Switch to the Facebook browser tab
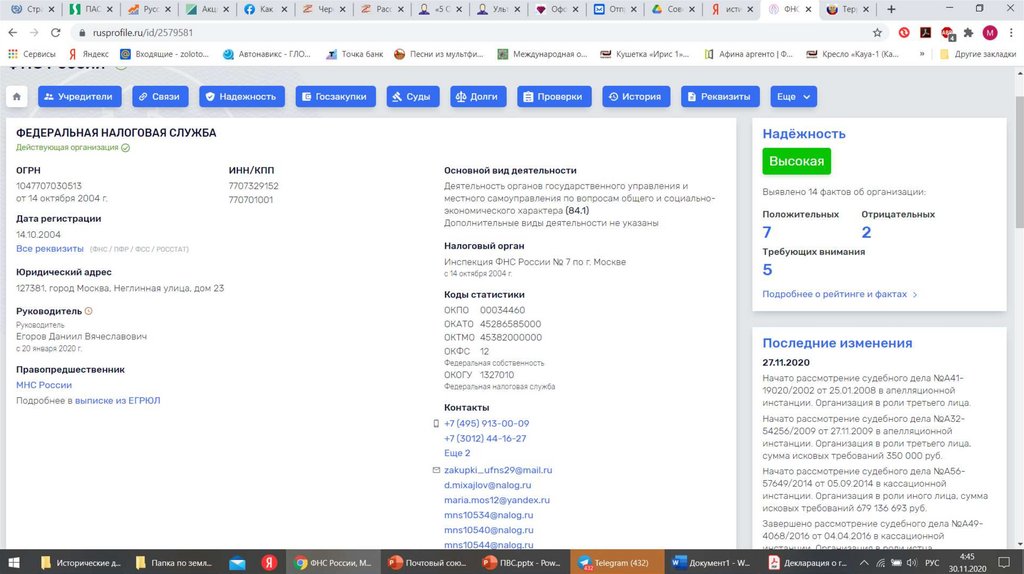 click(x=263, y=9)
